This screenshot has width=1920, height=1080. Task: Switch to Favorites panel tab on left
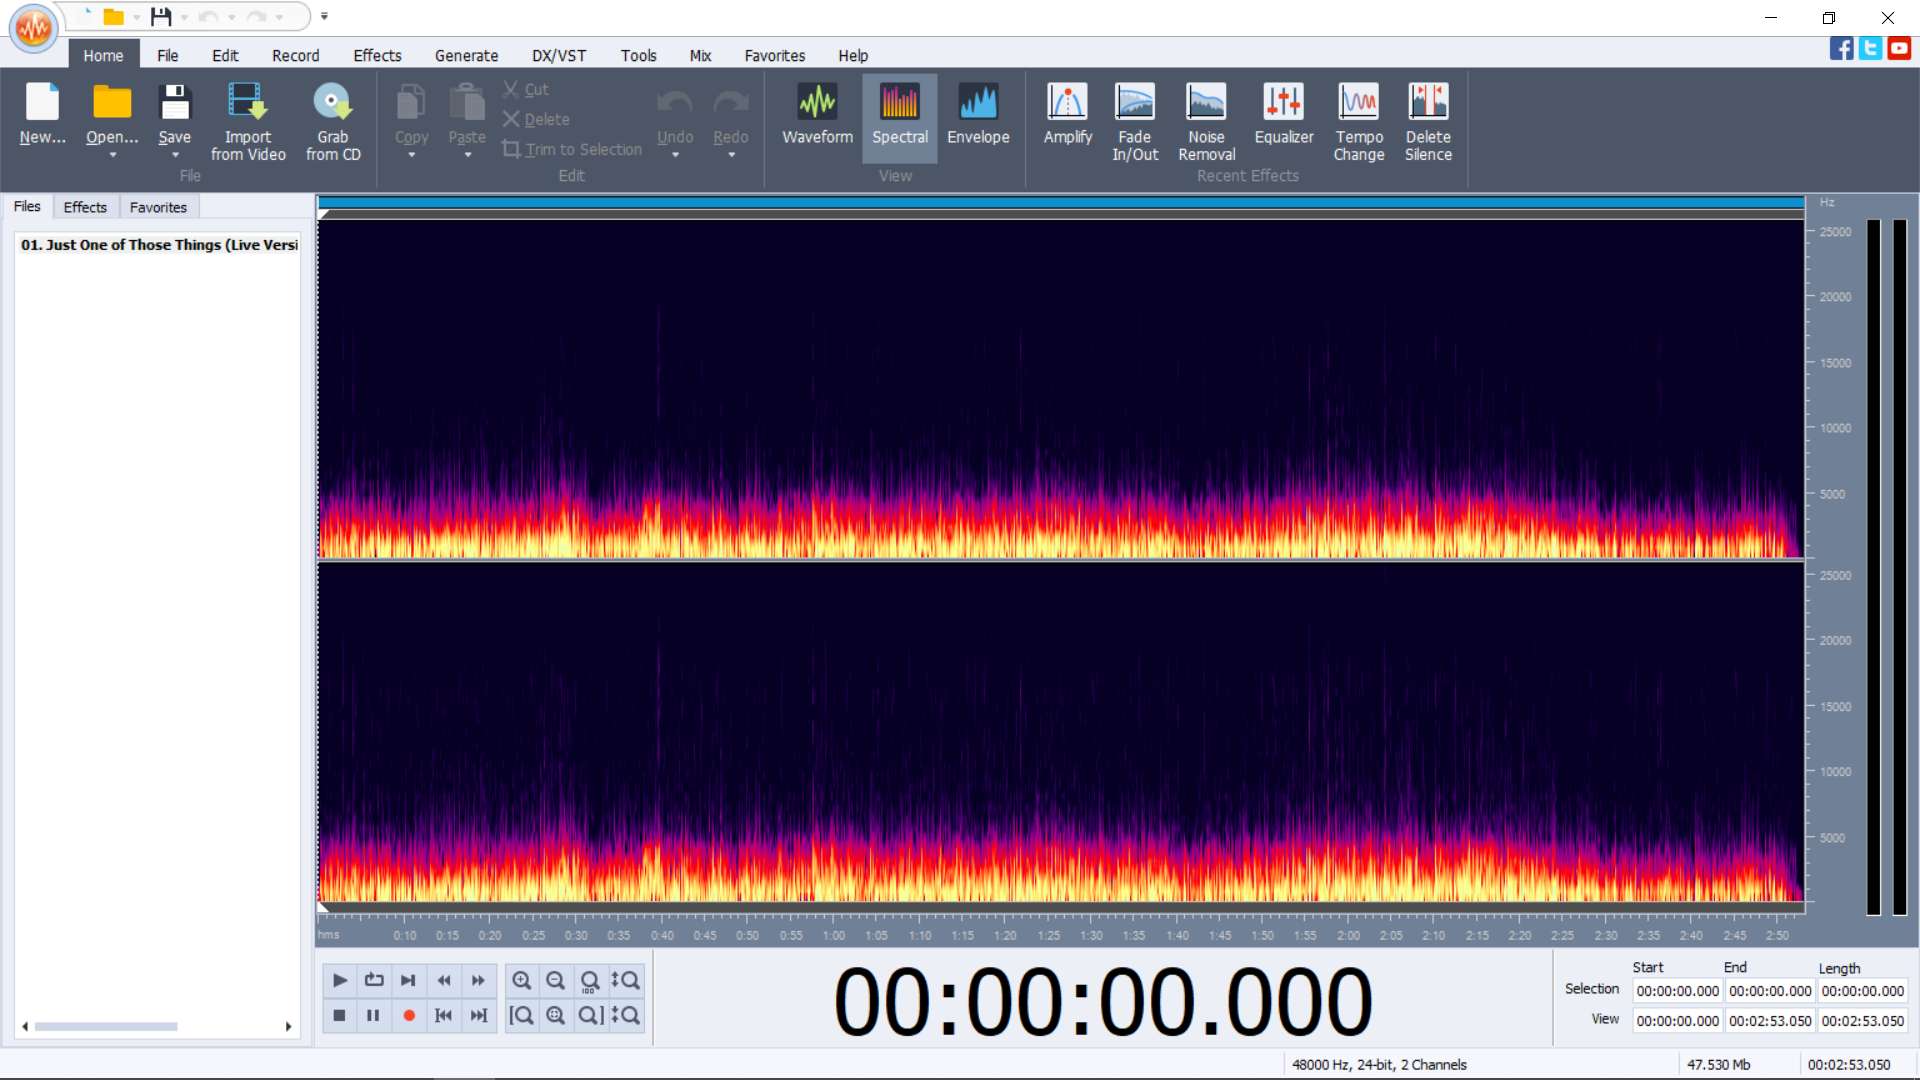click(158, 207)
